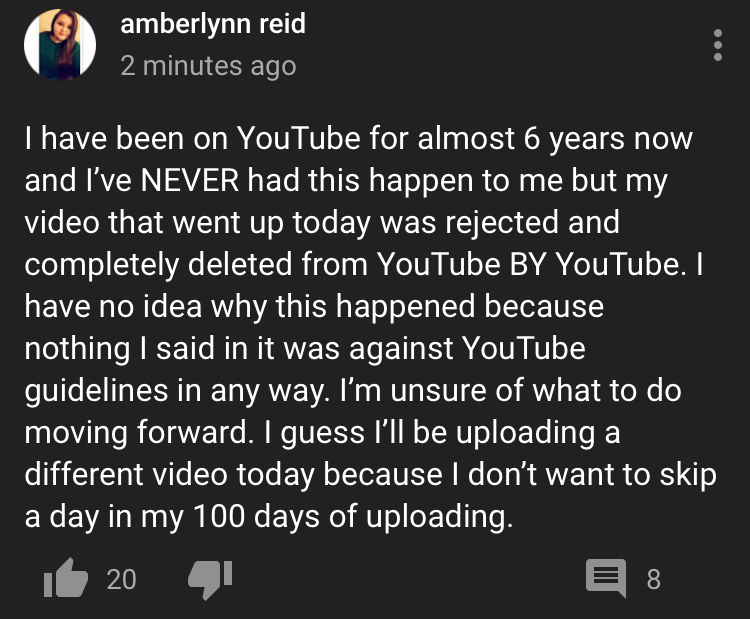The height and width of the screenshot is (619, 750).
Task: Open the three-dot comment options menu
Action: [x=717, y=45]
